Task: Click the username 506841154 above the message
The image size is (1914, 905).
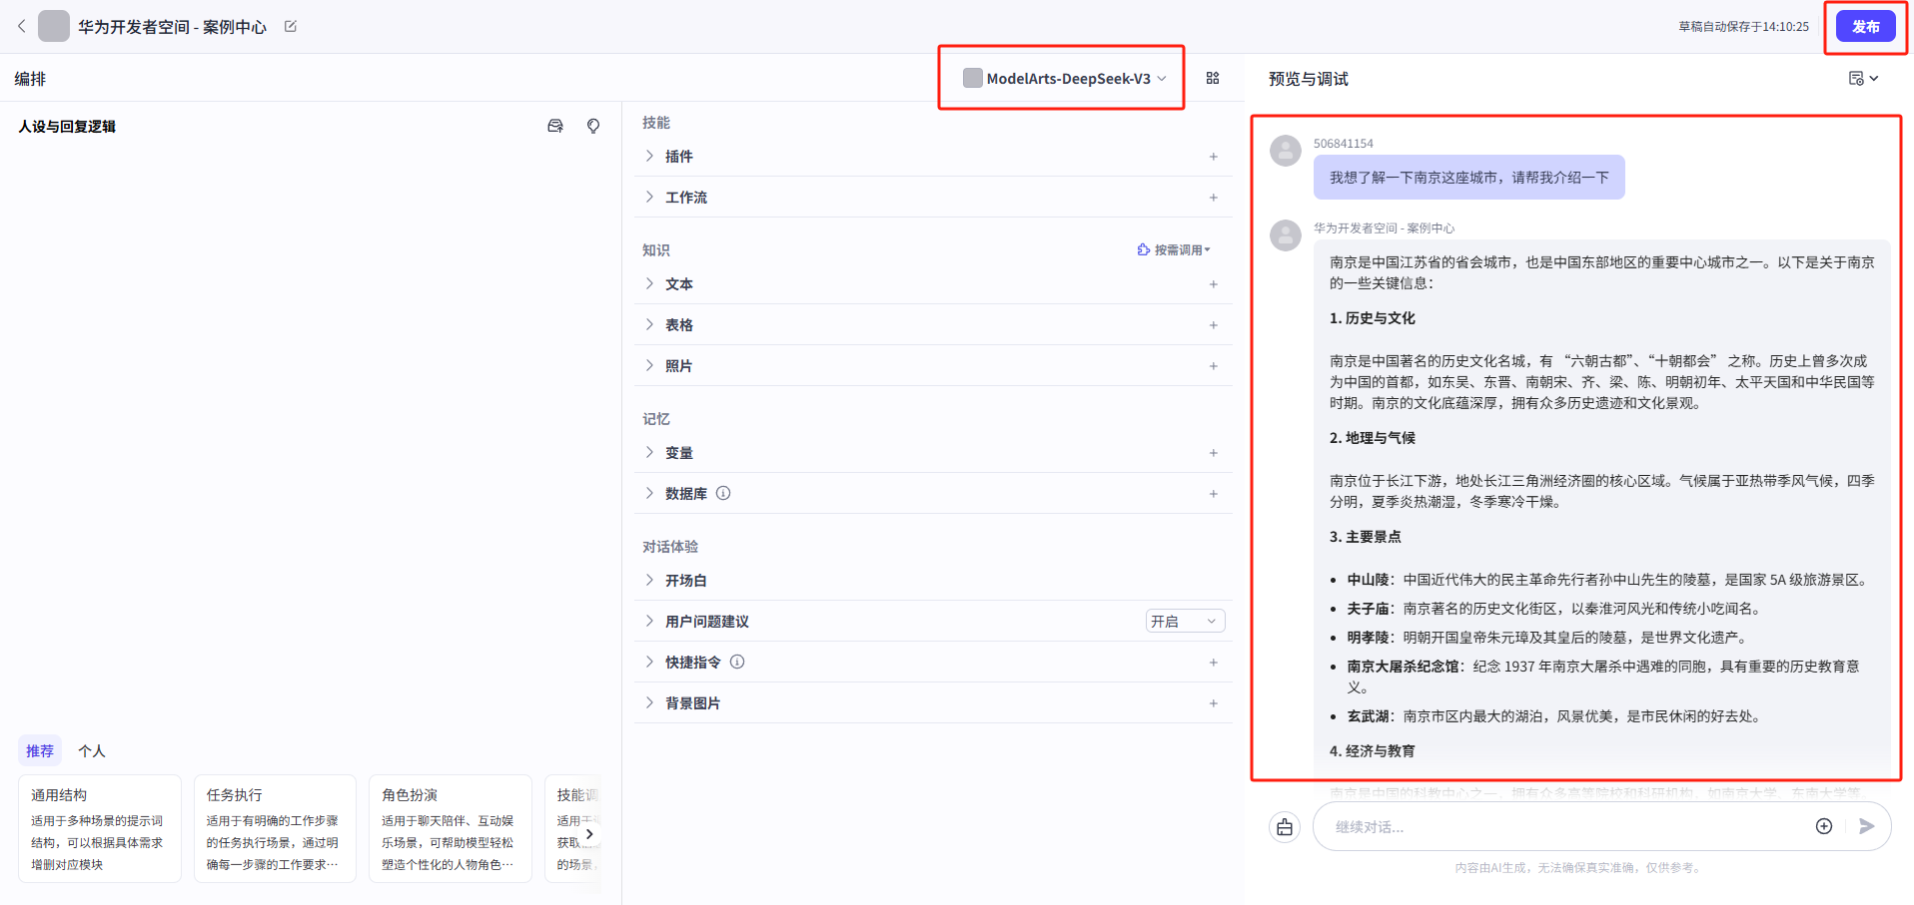Action: (1343, 143)
